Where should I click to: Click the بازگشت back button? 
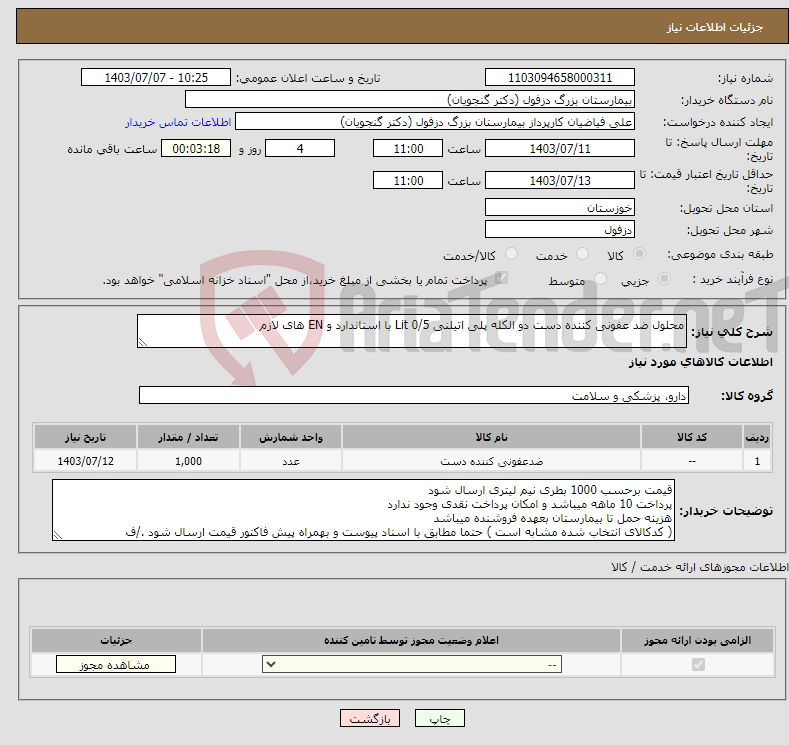click(370, 718)
